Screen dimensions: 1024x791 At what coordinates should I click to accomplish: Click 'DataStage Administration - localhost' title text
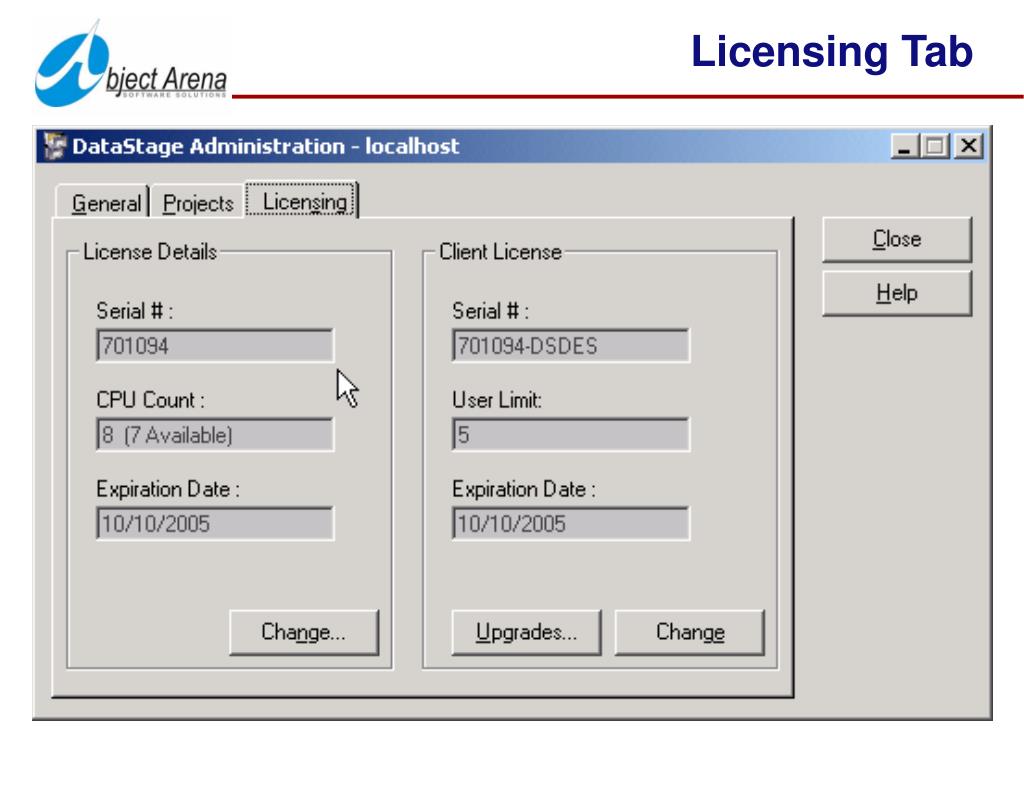[266, 146]
